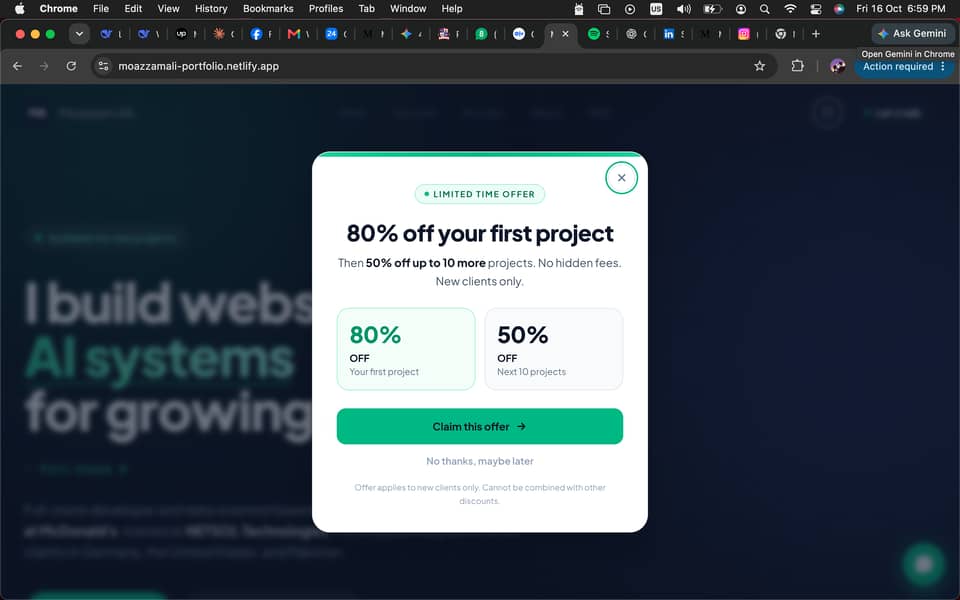Open the Bookmarks menu
Screen dimensions: 960x600
click(268, 9)
